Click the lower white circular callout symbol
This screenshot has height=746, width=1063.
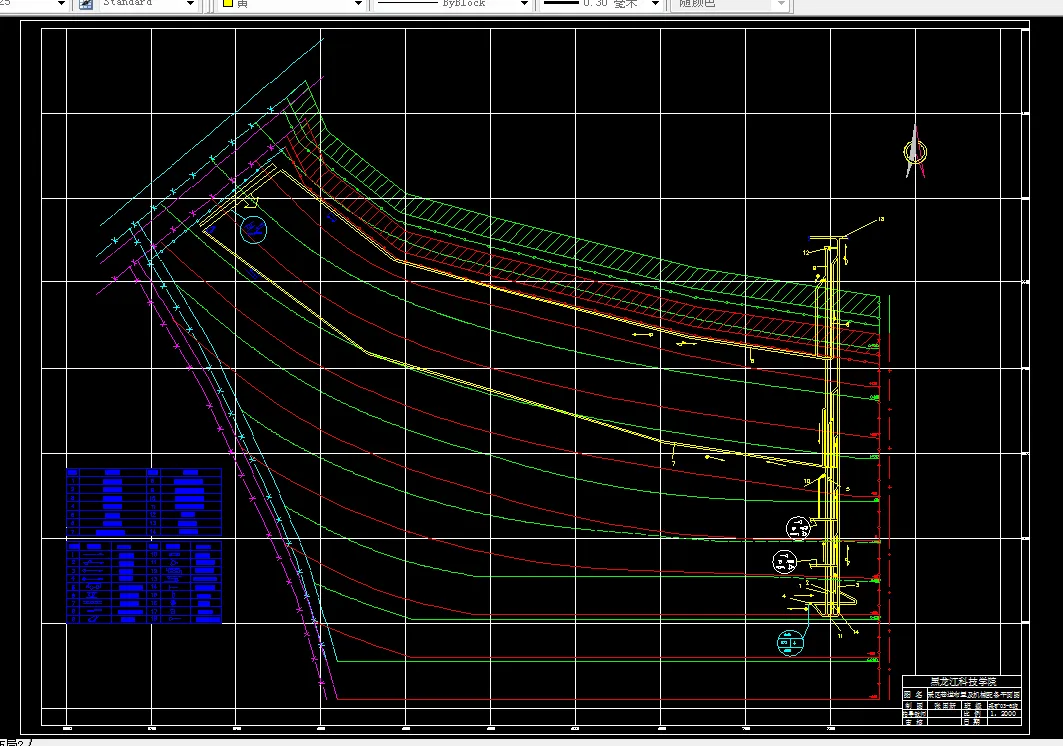(x=785, y=562)
